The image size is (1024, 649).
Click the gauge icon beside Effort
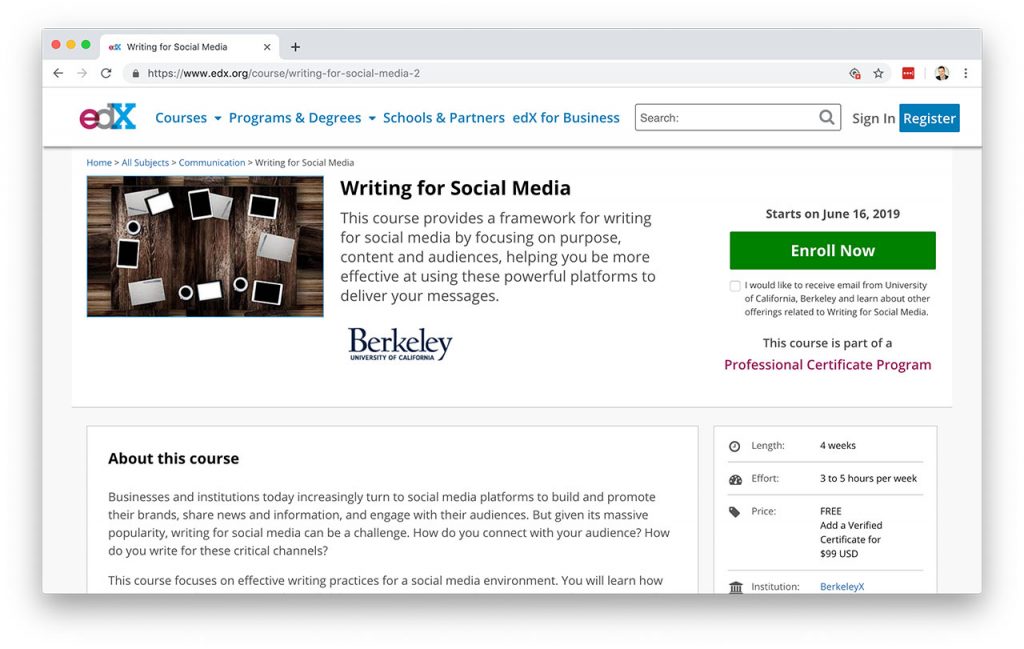coord(735,480)
